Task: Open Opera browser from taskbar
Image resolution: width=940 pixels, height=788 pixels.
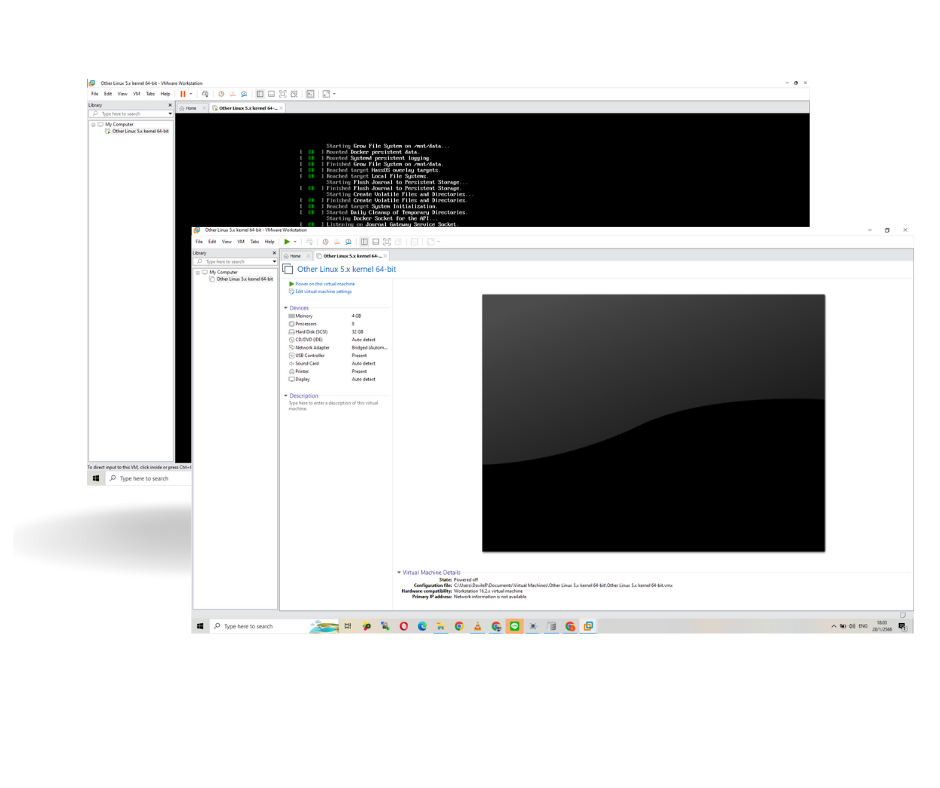Action: (x=404, y=627)
